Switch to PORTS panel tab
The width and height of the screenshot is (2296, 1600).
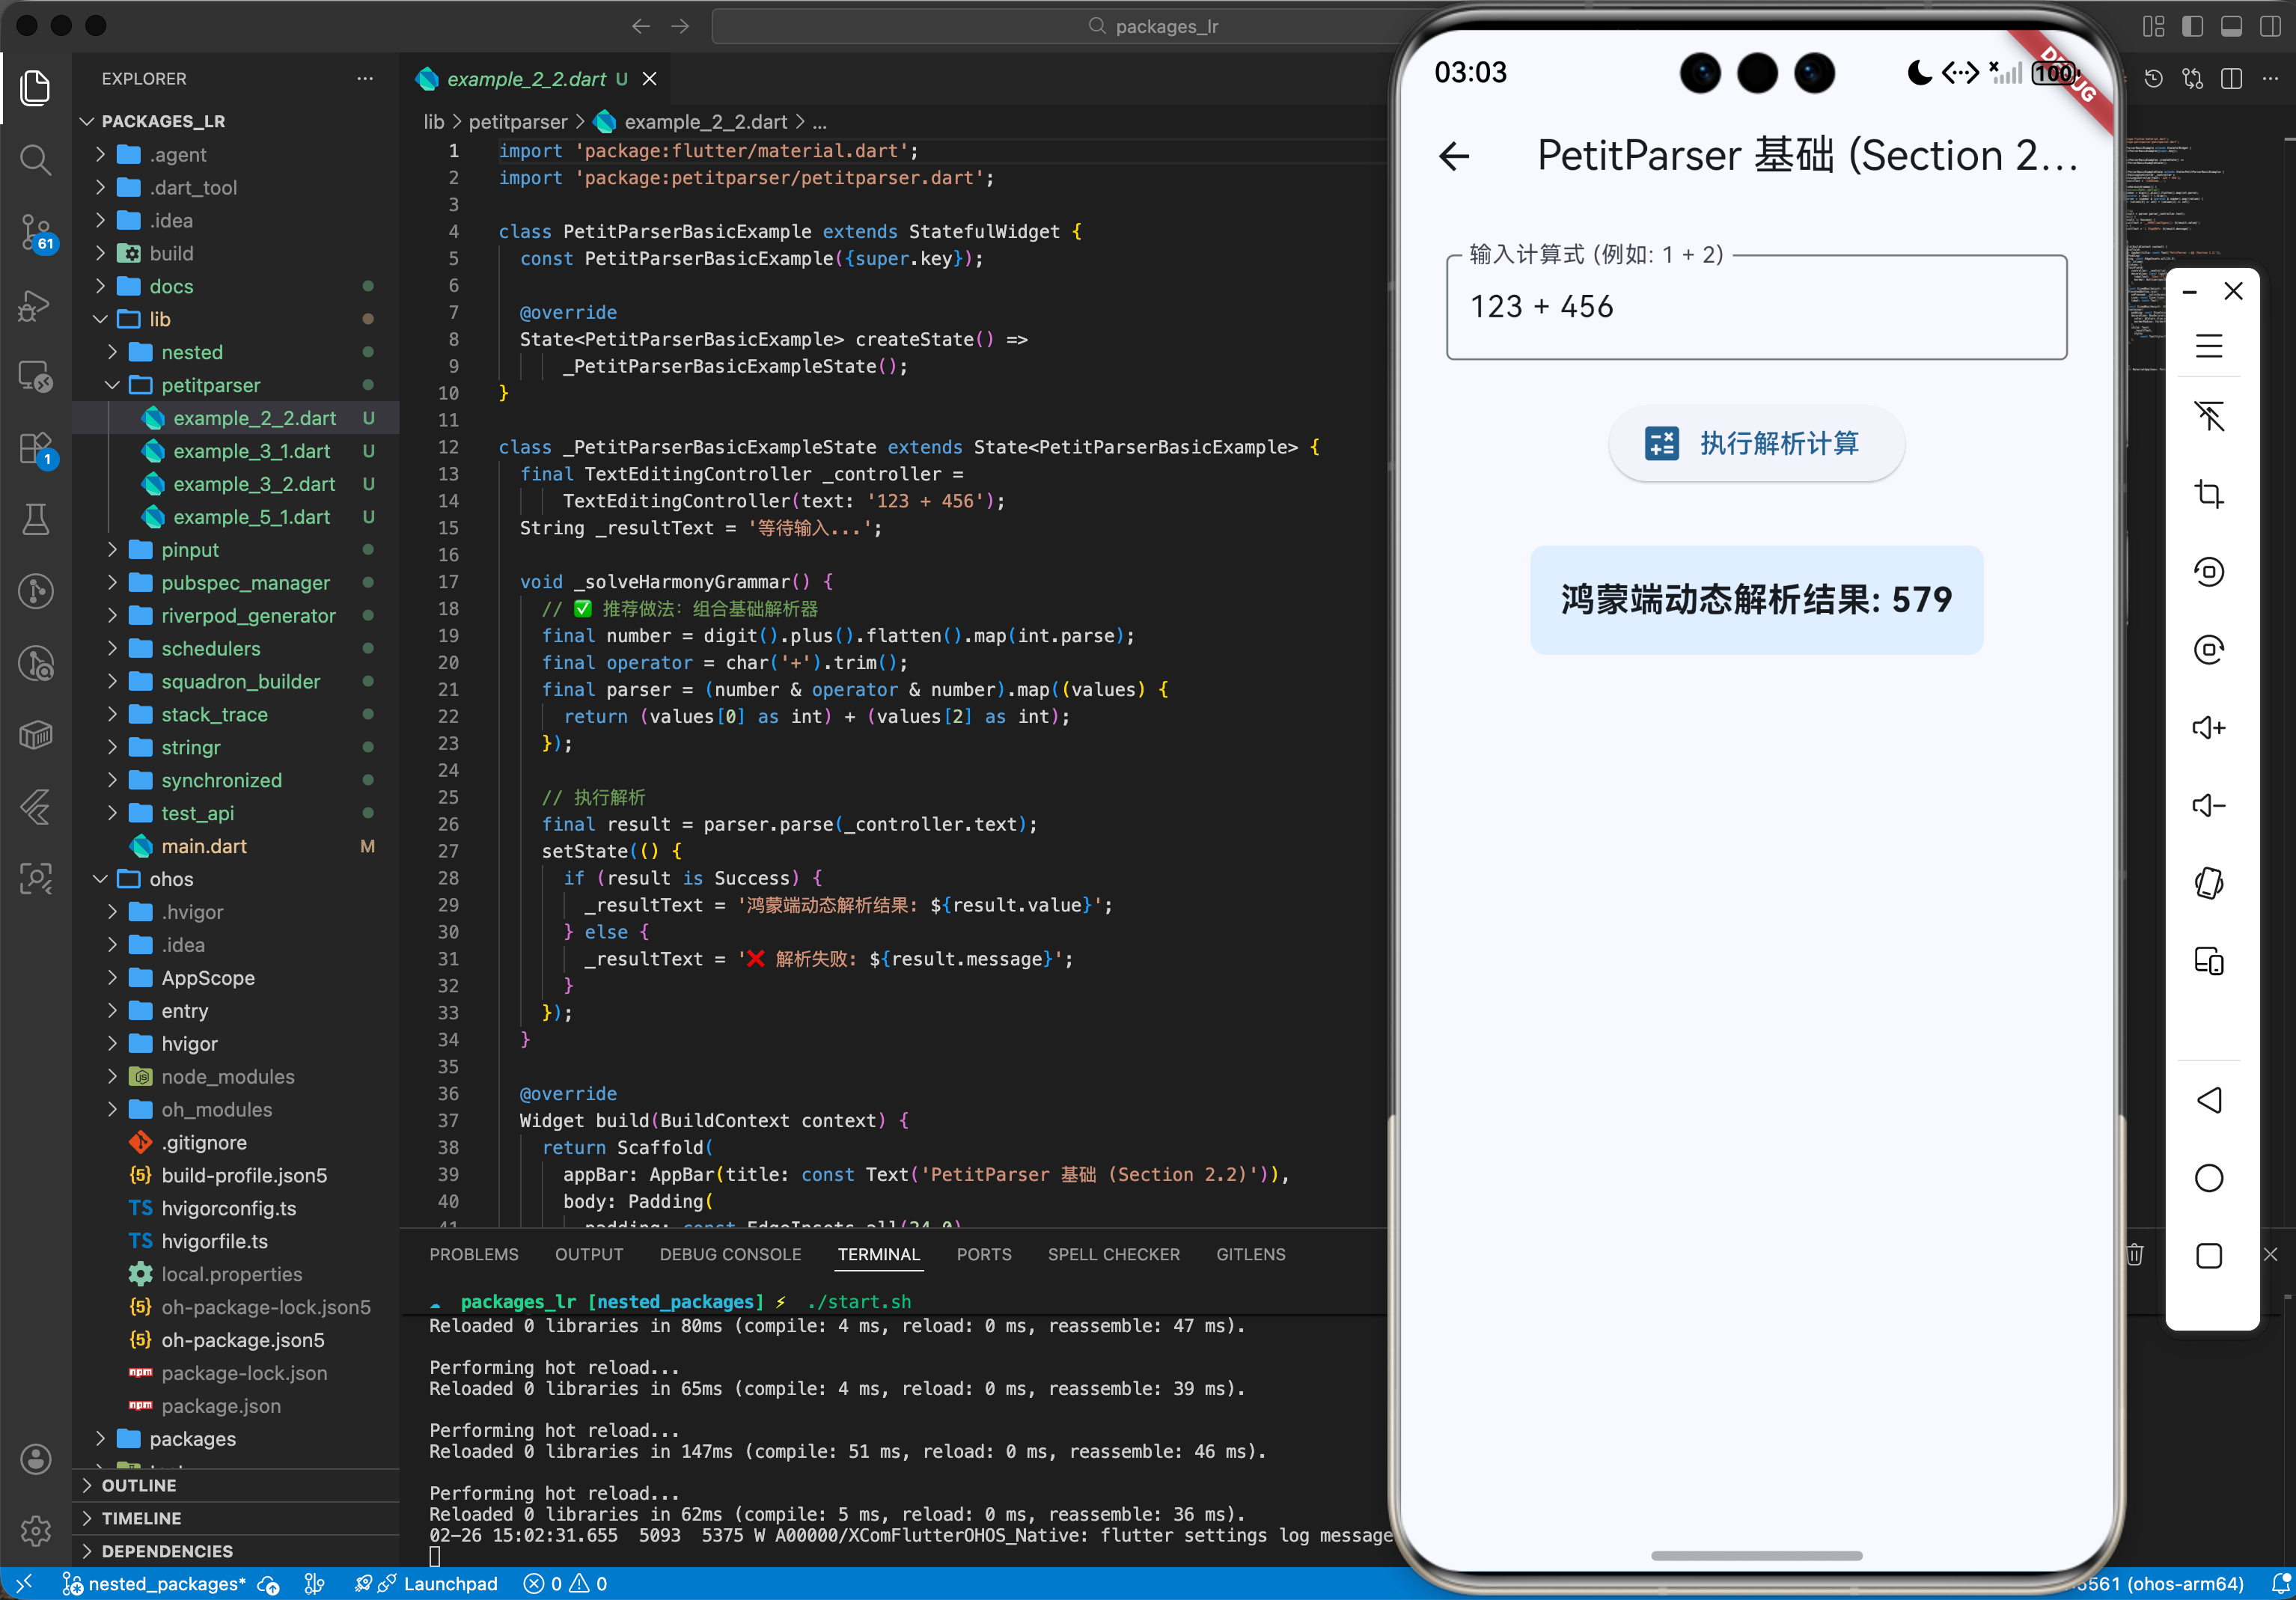(984, 1254)
